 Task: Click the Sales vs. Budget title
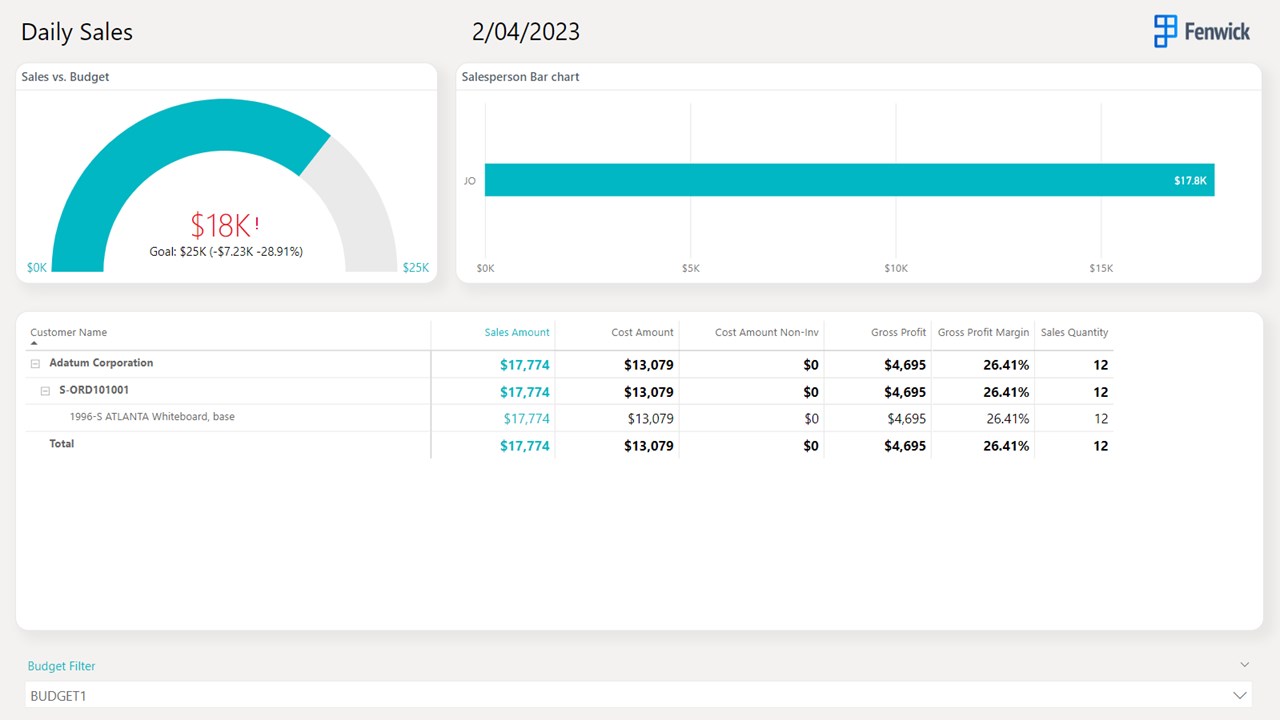(x=66, y=77)
